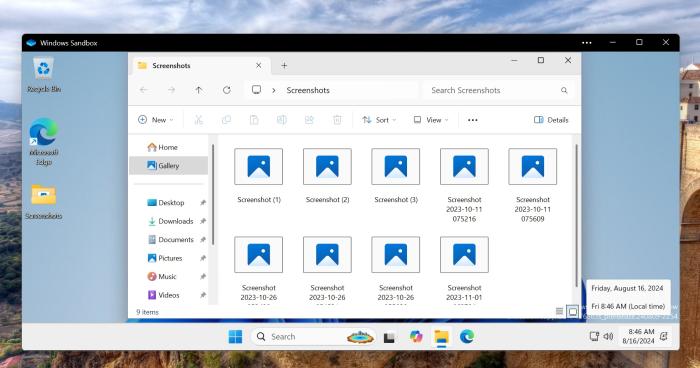Switch to list details view icon
The width and height of the screenshot is (700, 368).
[559, 311]
